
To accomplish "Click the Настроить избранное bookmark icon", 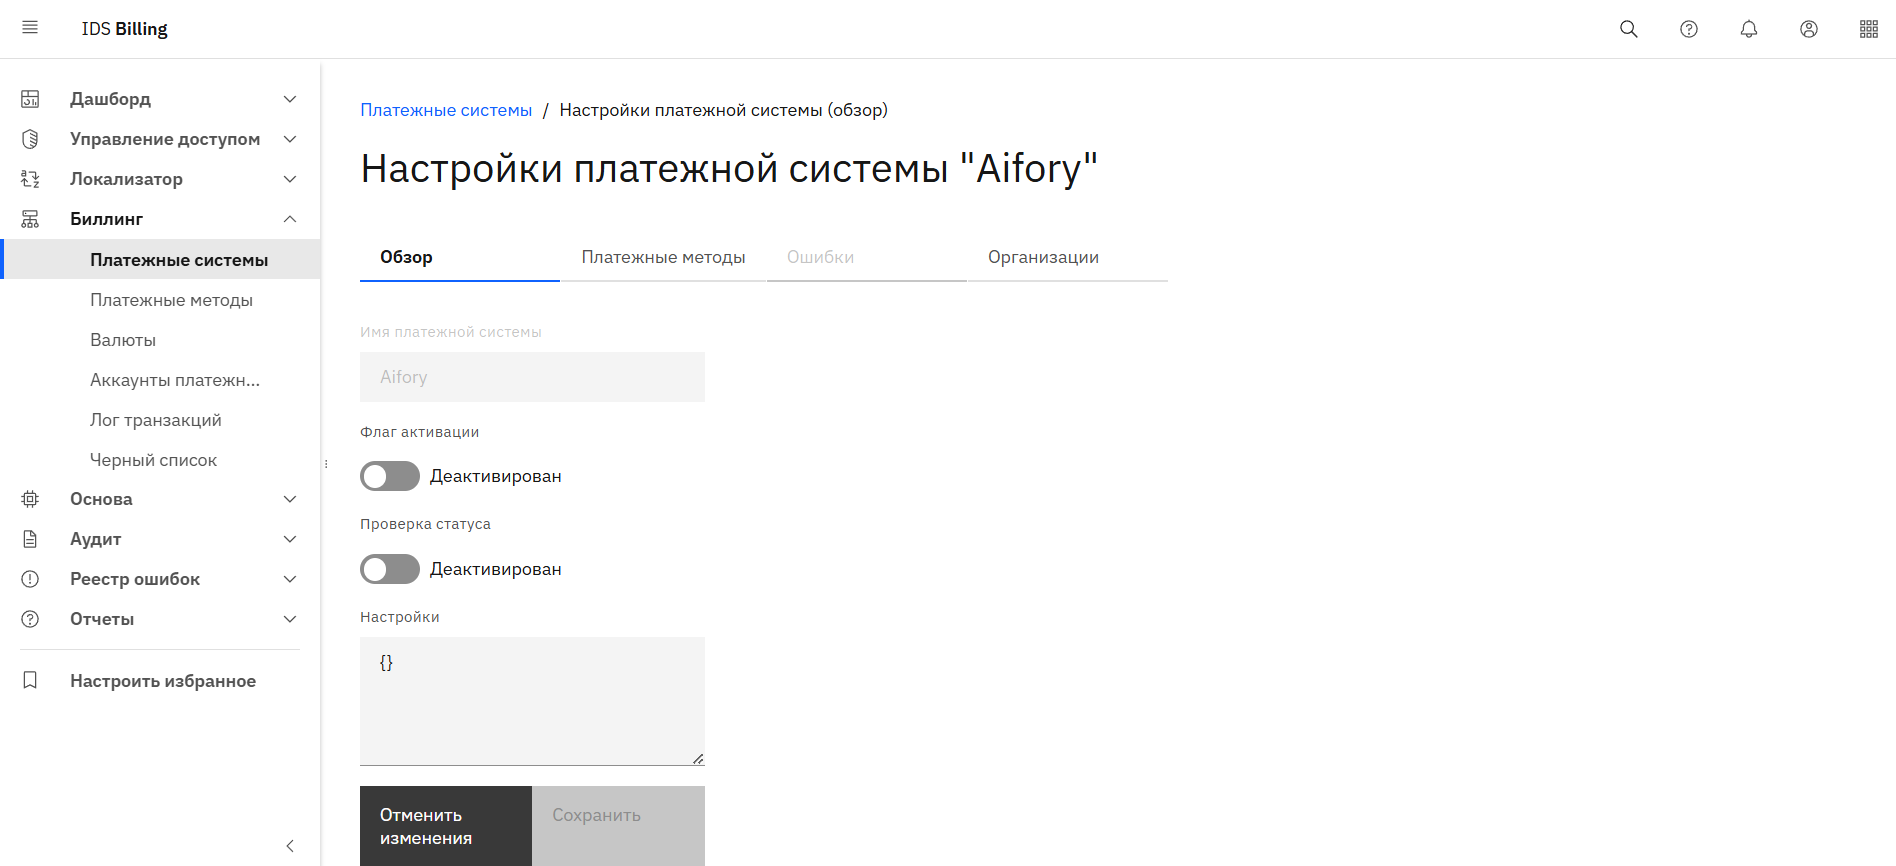I will click(30, 681).
